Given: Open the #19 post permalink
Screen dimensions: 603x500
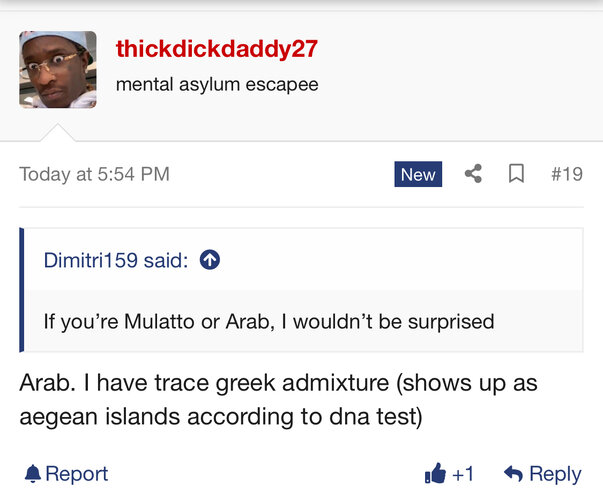Looking at the screenshot, I should pos(567,174).
